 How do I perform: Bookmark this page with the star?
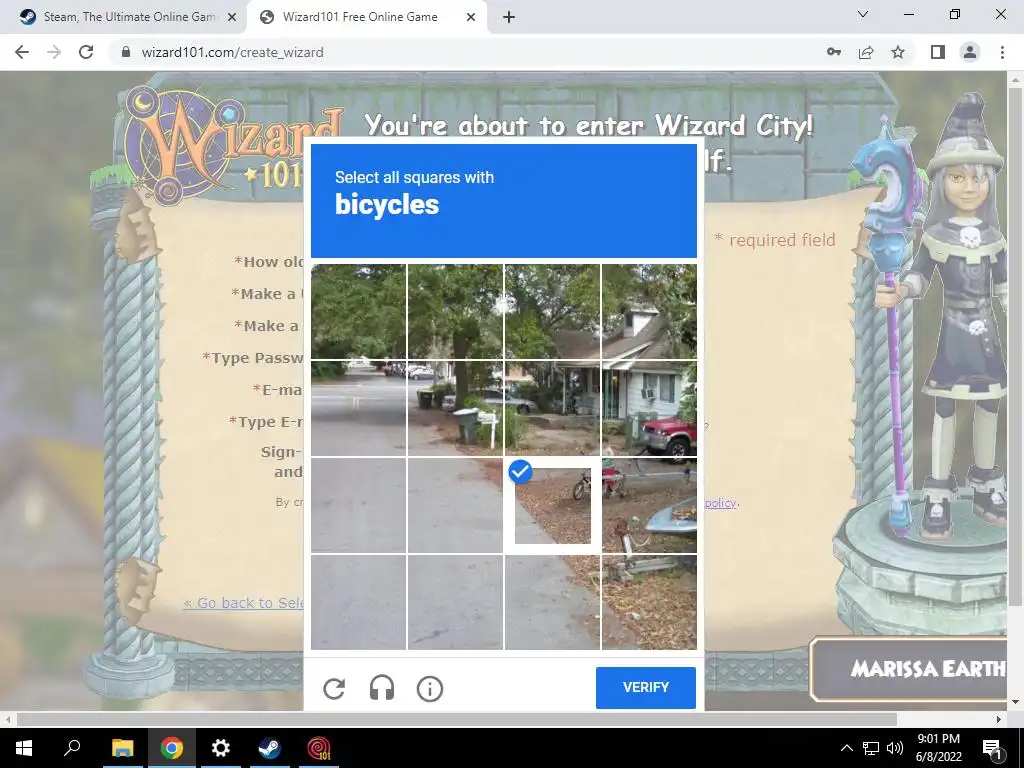[898, 52]
